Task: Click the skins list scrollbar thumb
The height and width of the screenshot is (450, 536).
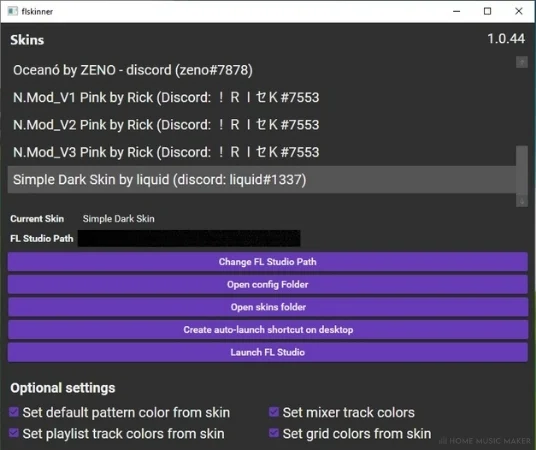Action: pyautogui.click(x=522, y=170)
